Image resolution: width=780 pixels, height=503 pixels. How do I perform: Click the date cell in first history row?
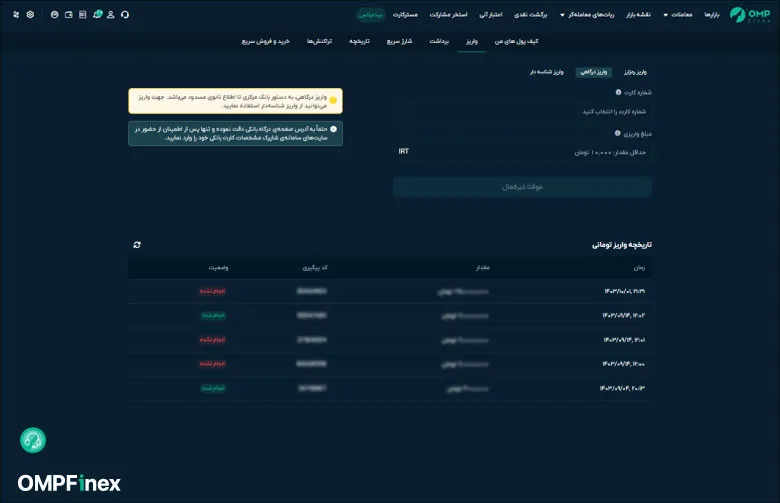[624, 291]
